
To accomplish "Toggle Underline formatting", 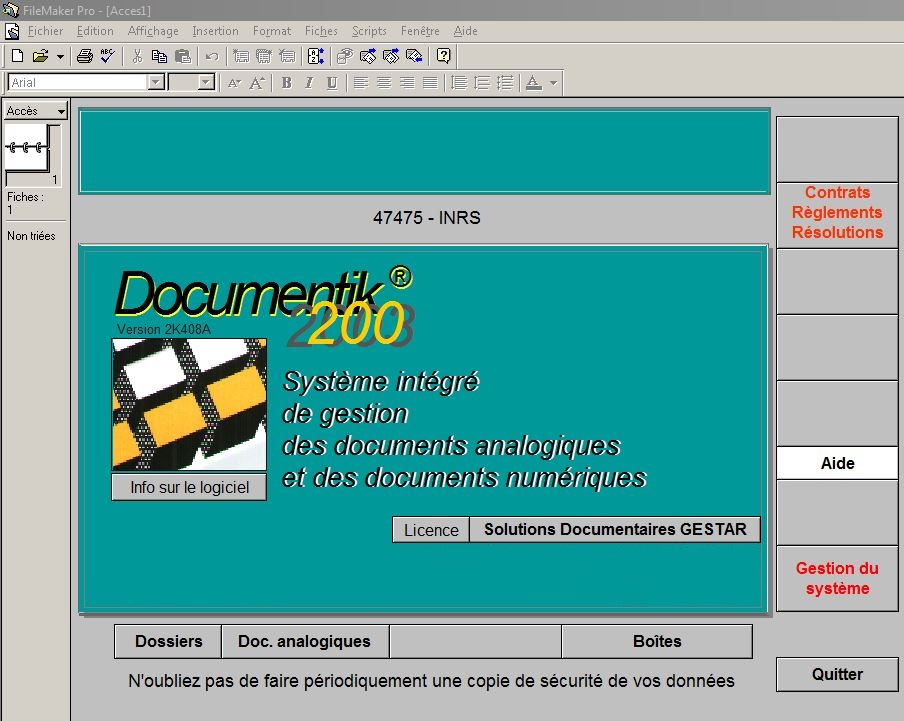I will coord(332,83).
